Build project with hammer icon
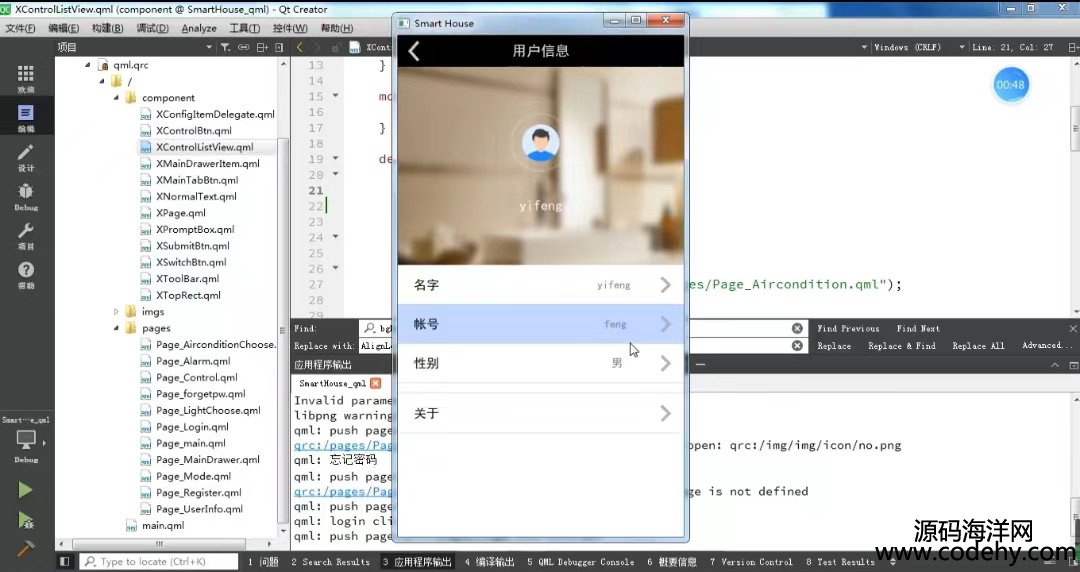The width and height of the screenshot is (1080, 572). 25,549
